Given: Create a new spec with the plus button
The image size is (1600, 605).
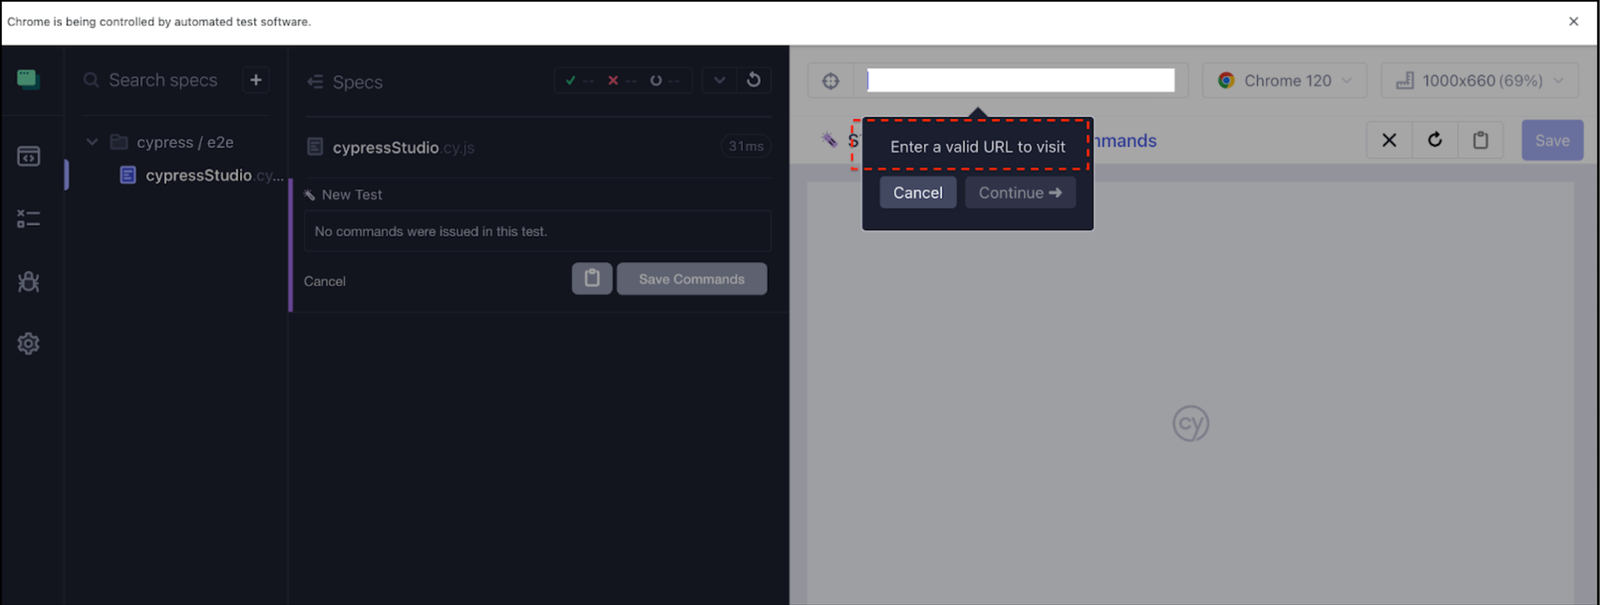Looking at the screenshot, I should click(x=256, y=80).
